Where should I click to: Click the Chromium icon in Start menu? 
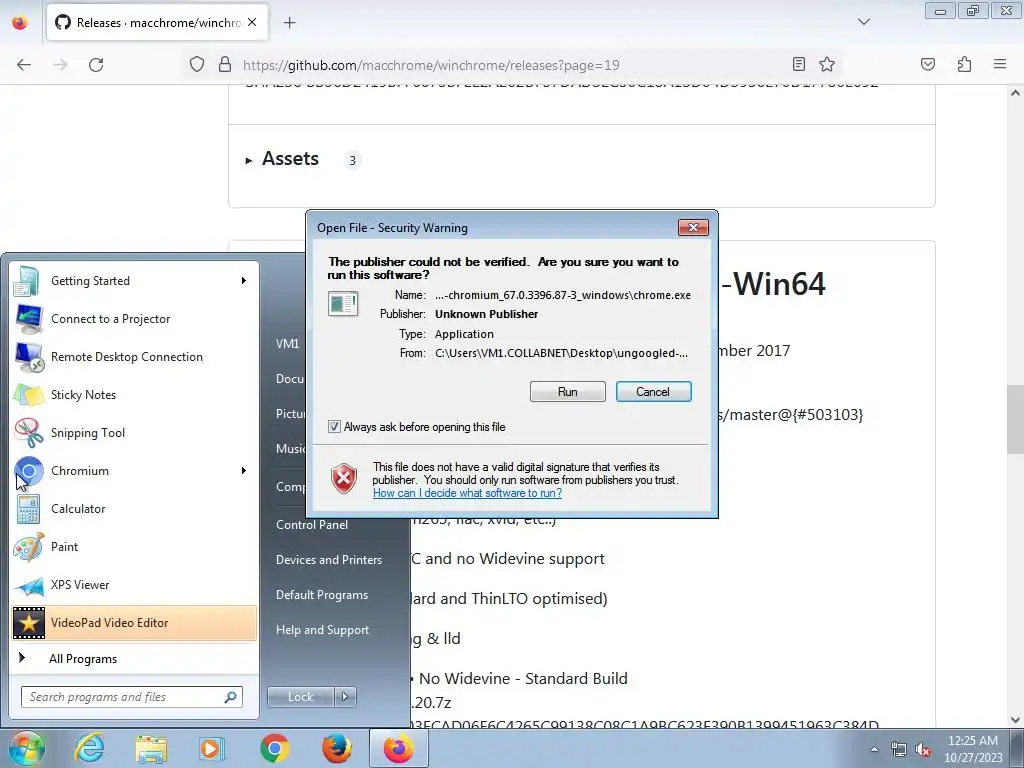29,471
